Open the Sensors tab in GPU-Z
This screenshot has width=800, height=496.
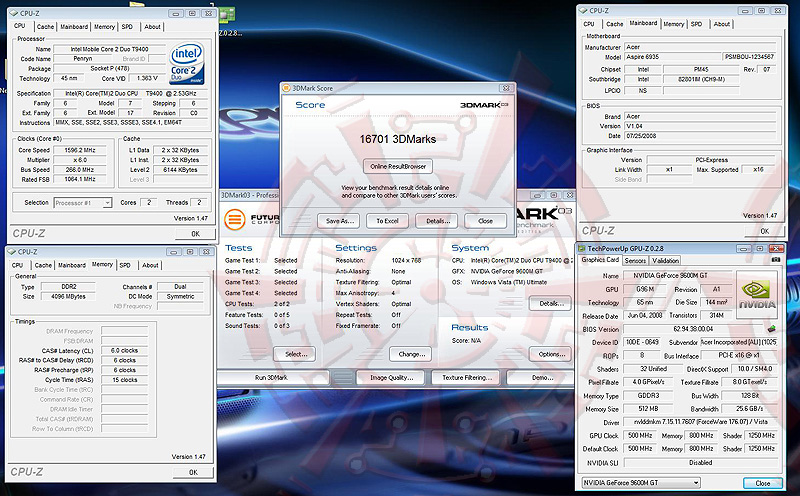(x=635, y=260)
